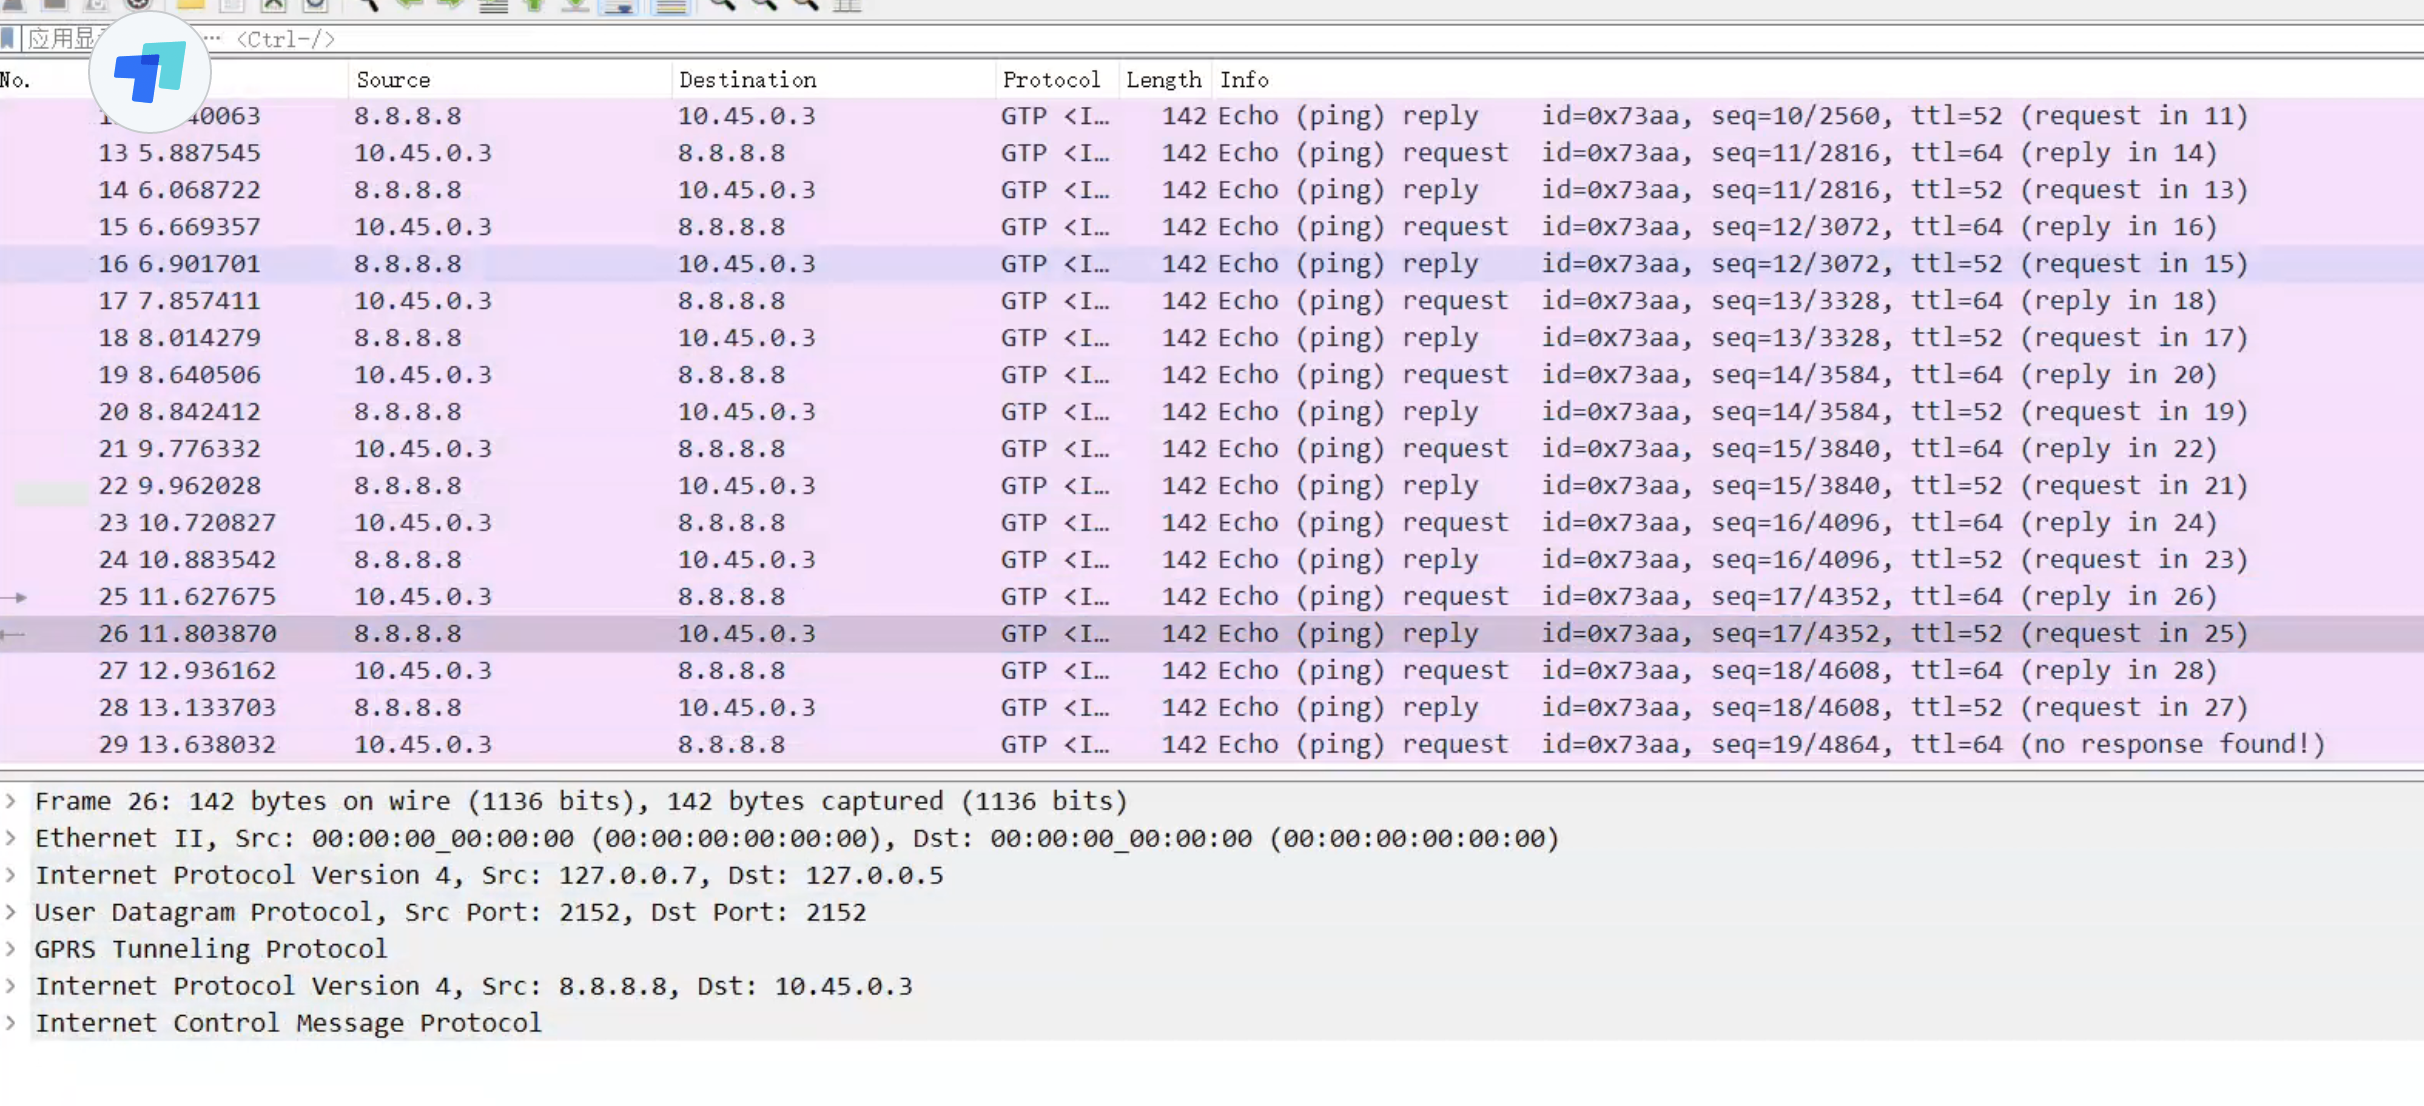Jump to first packet icon
Screen dimensions: 2424x1106
click(x=534, y=5)
